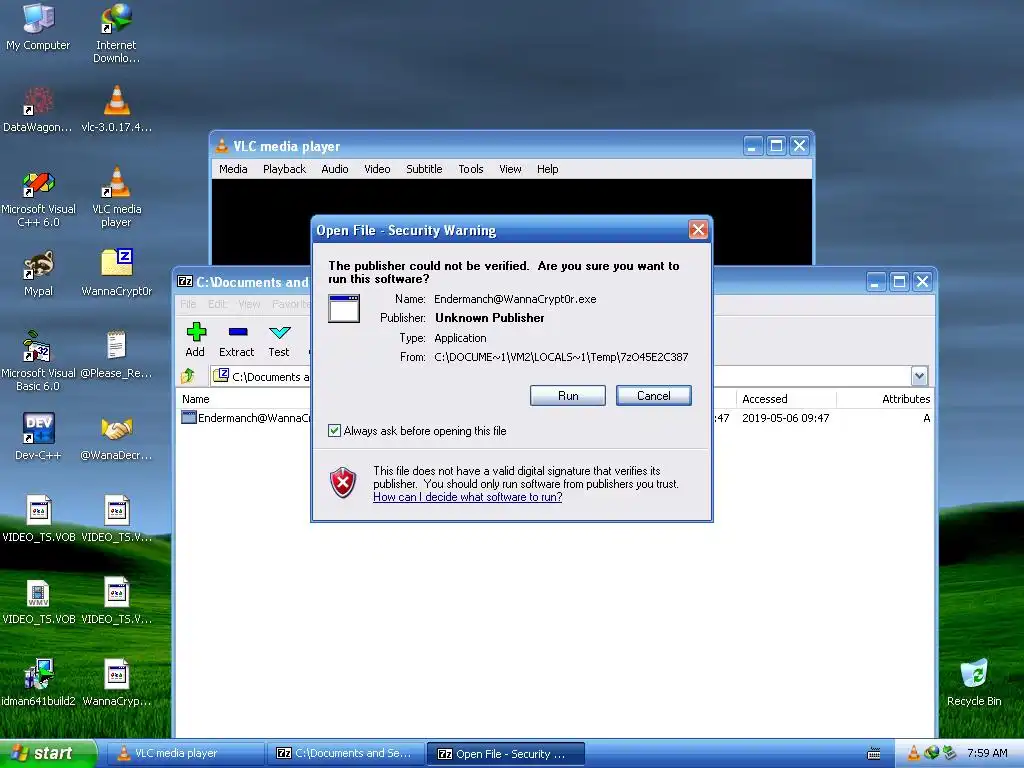Maximize the VLC media player window
This screenshot has width=1024, height=768.
(x=776, y=146)
